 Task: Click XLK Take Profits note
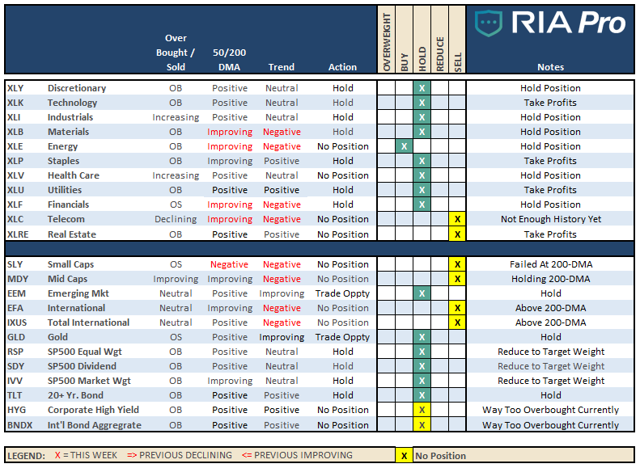click(x=550, y=103)
